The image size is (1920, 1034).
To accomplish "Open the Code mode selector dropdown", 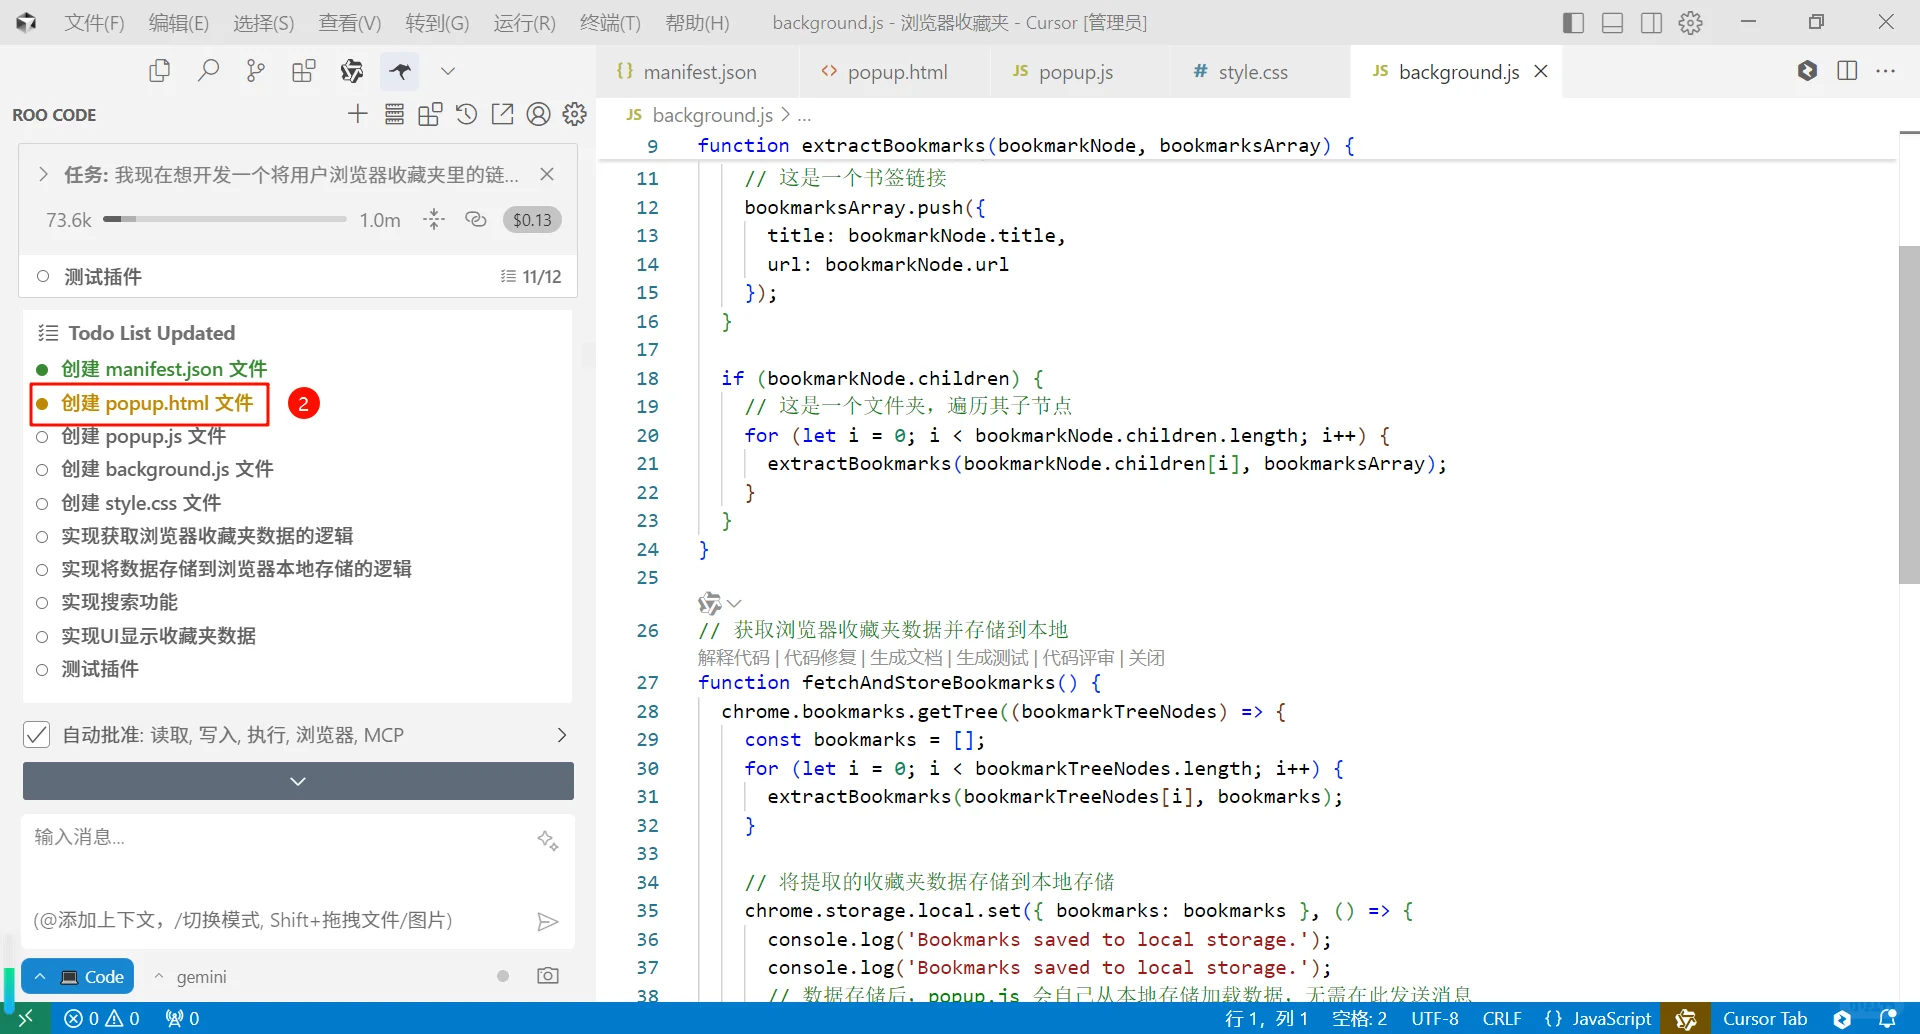I will pyautogui.click(x=78, y=977).
